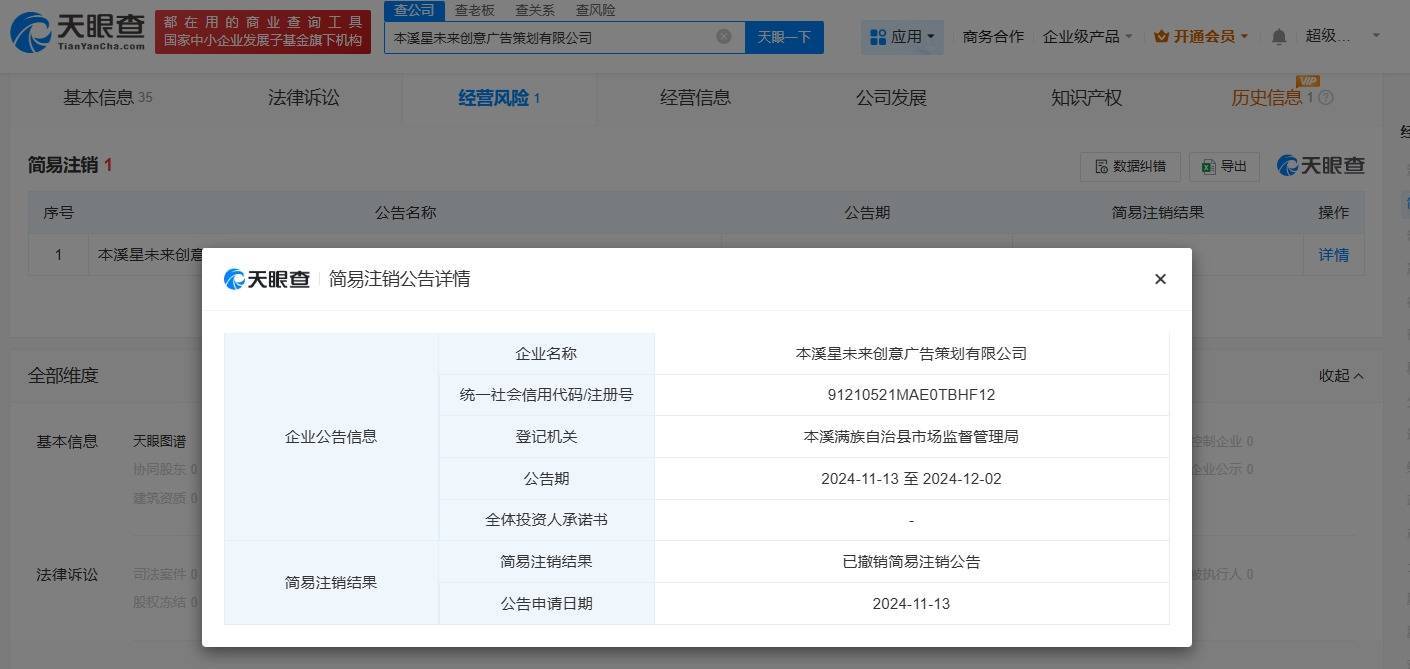
Task: Click help icon beside 历史信息
Action: [x=1326, y=98]
